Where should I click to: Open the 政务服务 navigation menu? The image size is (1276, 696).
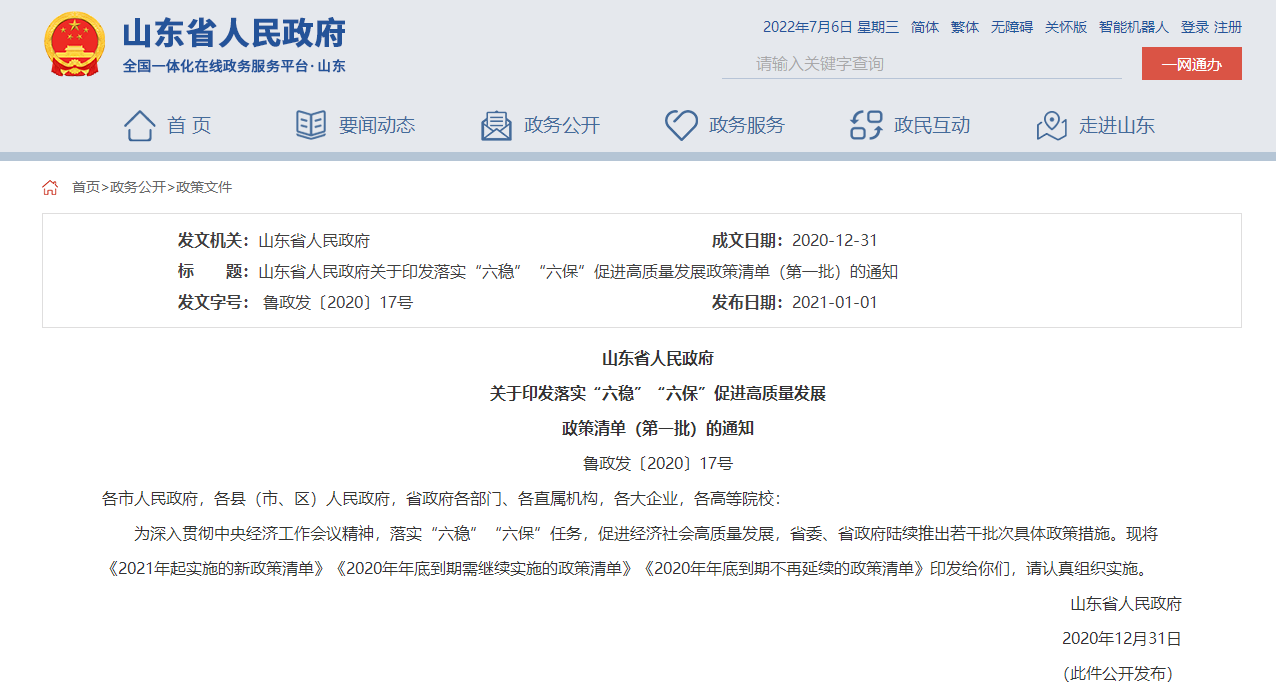746,125
